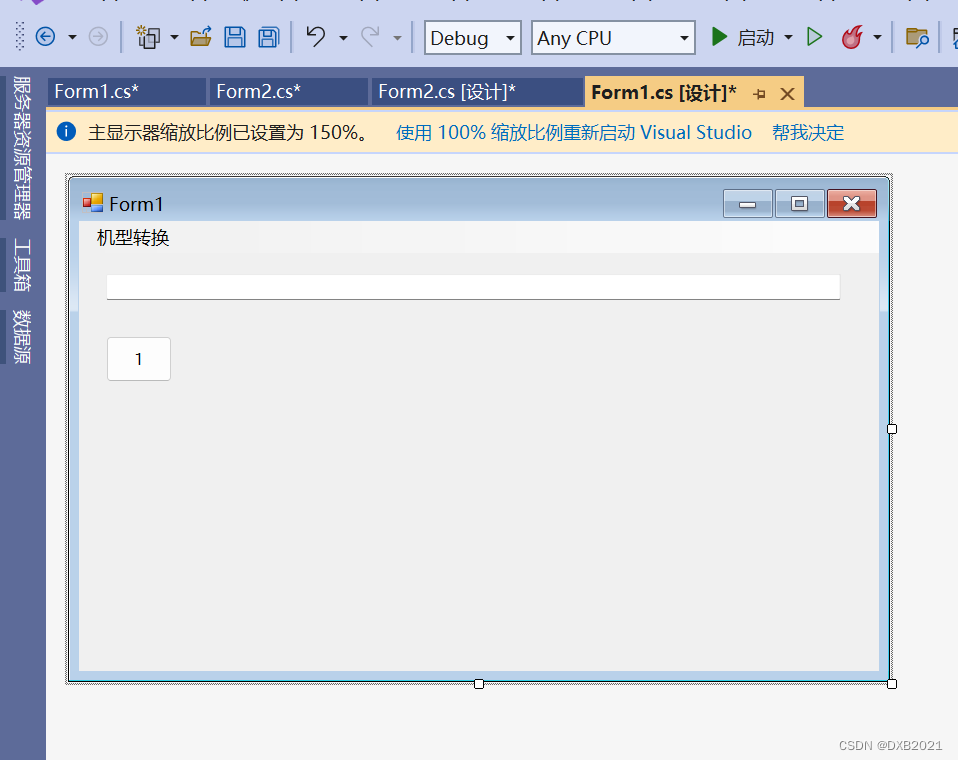This screenshot has height=760, width=958.
Task: Switch to the Form1.cs* tab
Action: [126, 92]
